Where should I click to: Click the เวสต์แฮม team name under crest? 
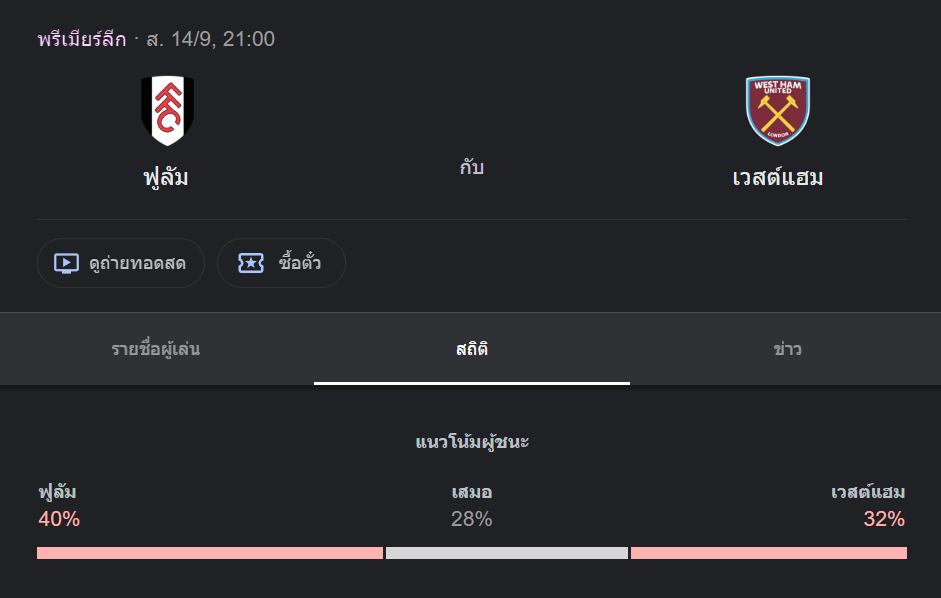778,177
